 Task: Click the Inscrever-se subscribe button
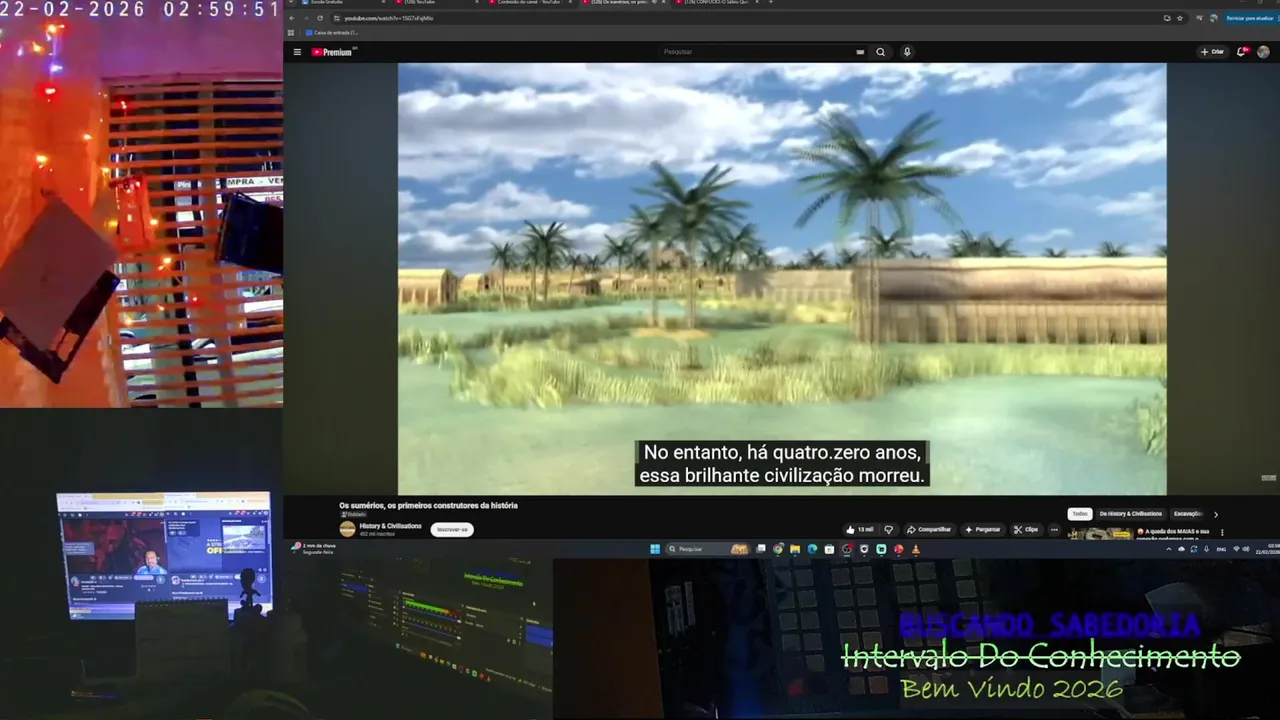[452, 529]
